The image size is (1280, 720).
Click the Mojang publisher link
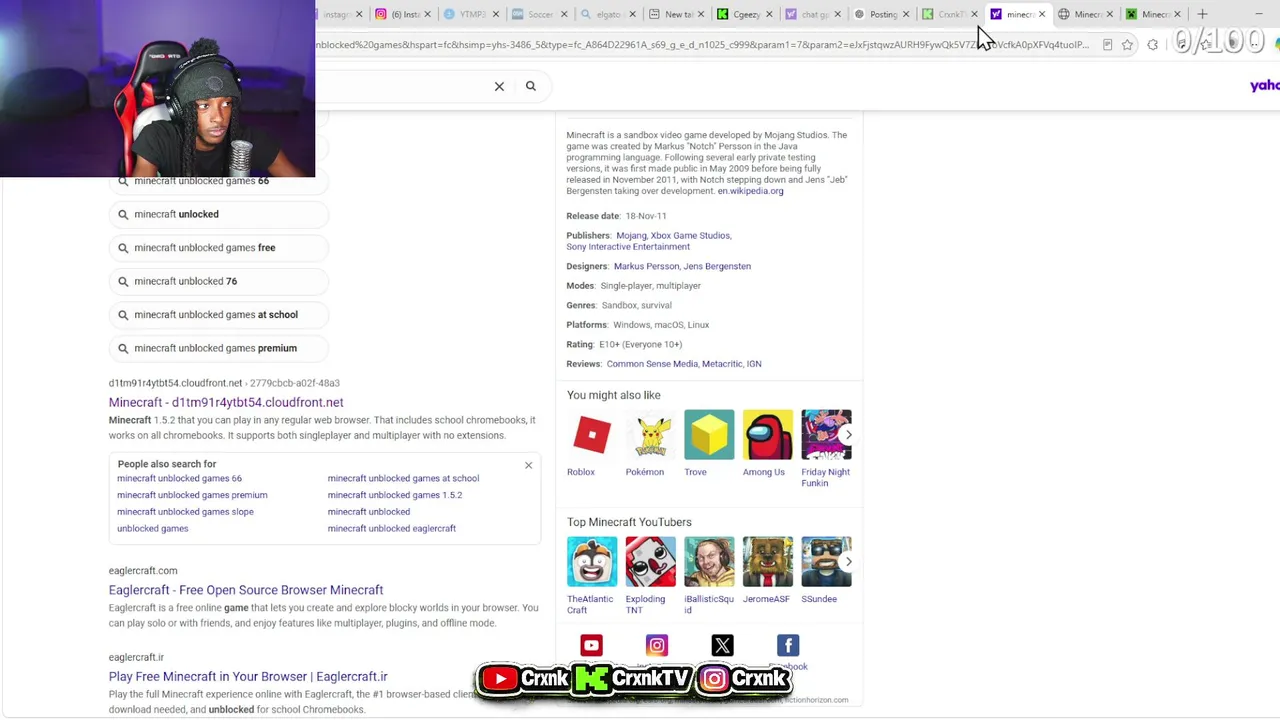630,236
